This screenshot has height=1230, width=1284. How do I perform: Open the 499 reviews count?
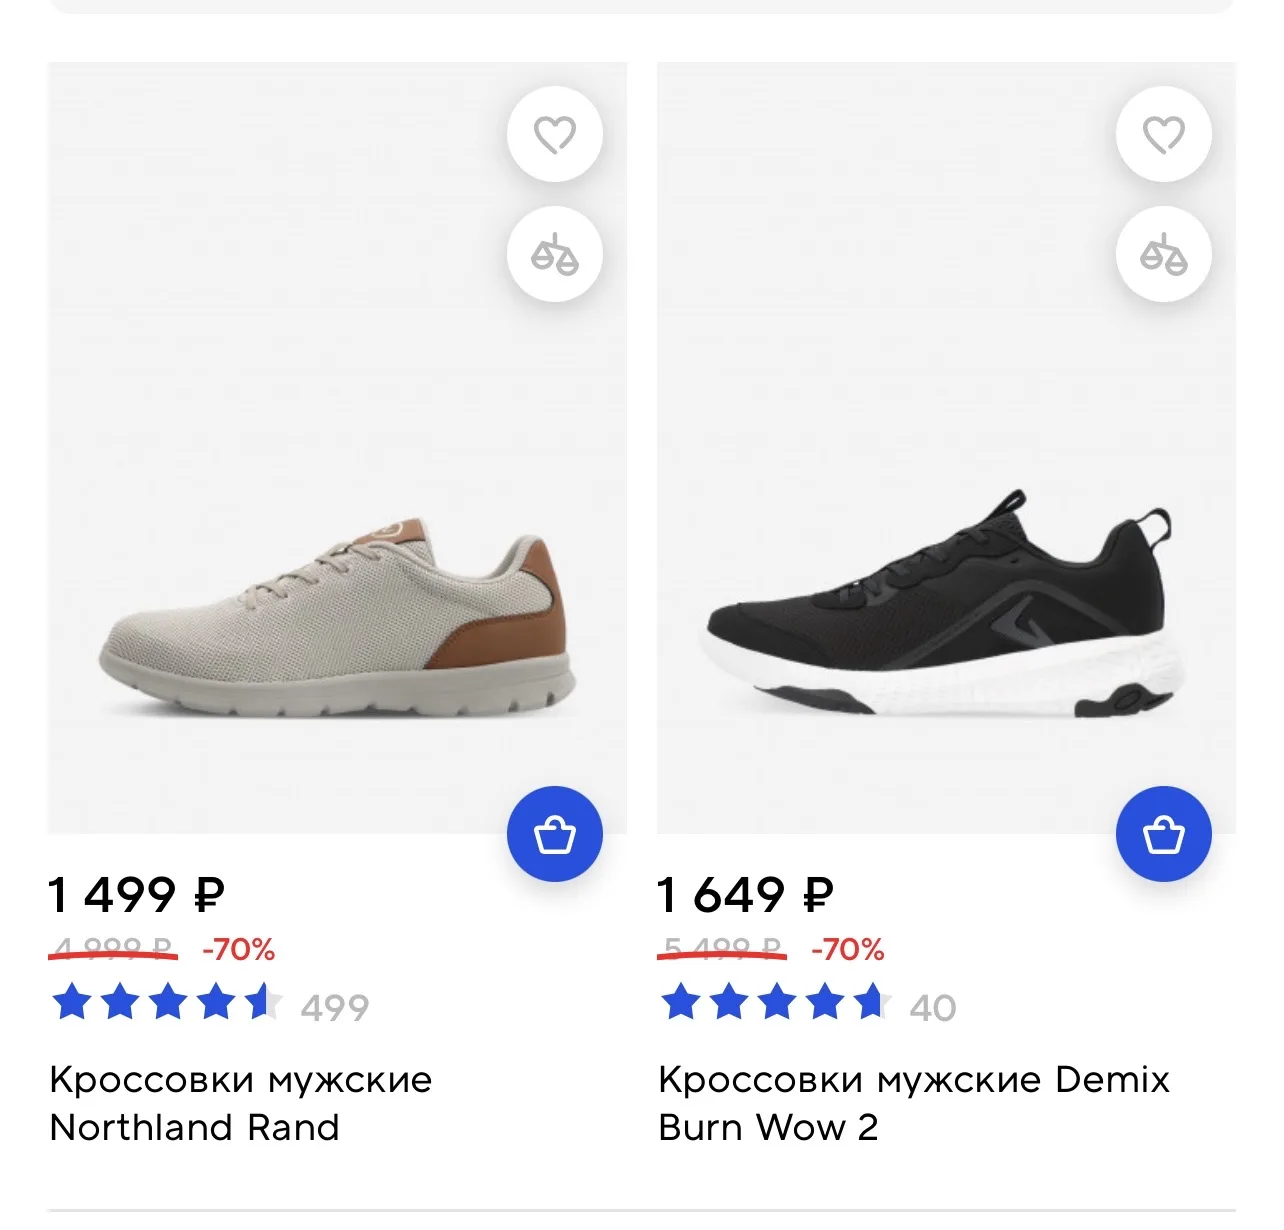coord(335,1007)
